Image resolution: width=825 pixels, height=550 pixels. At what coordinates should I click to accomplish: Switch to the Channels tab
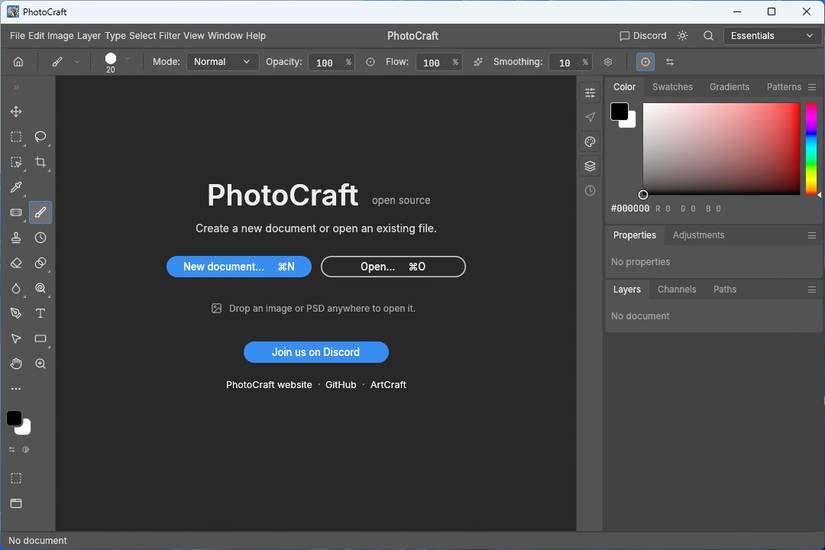(x=677, y=289)
